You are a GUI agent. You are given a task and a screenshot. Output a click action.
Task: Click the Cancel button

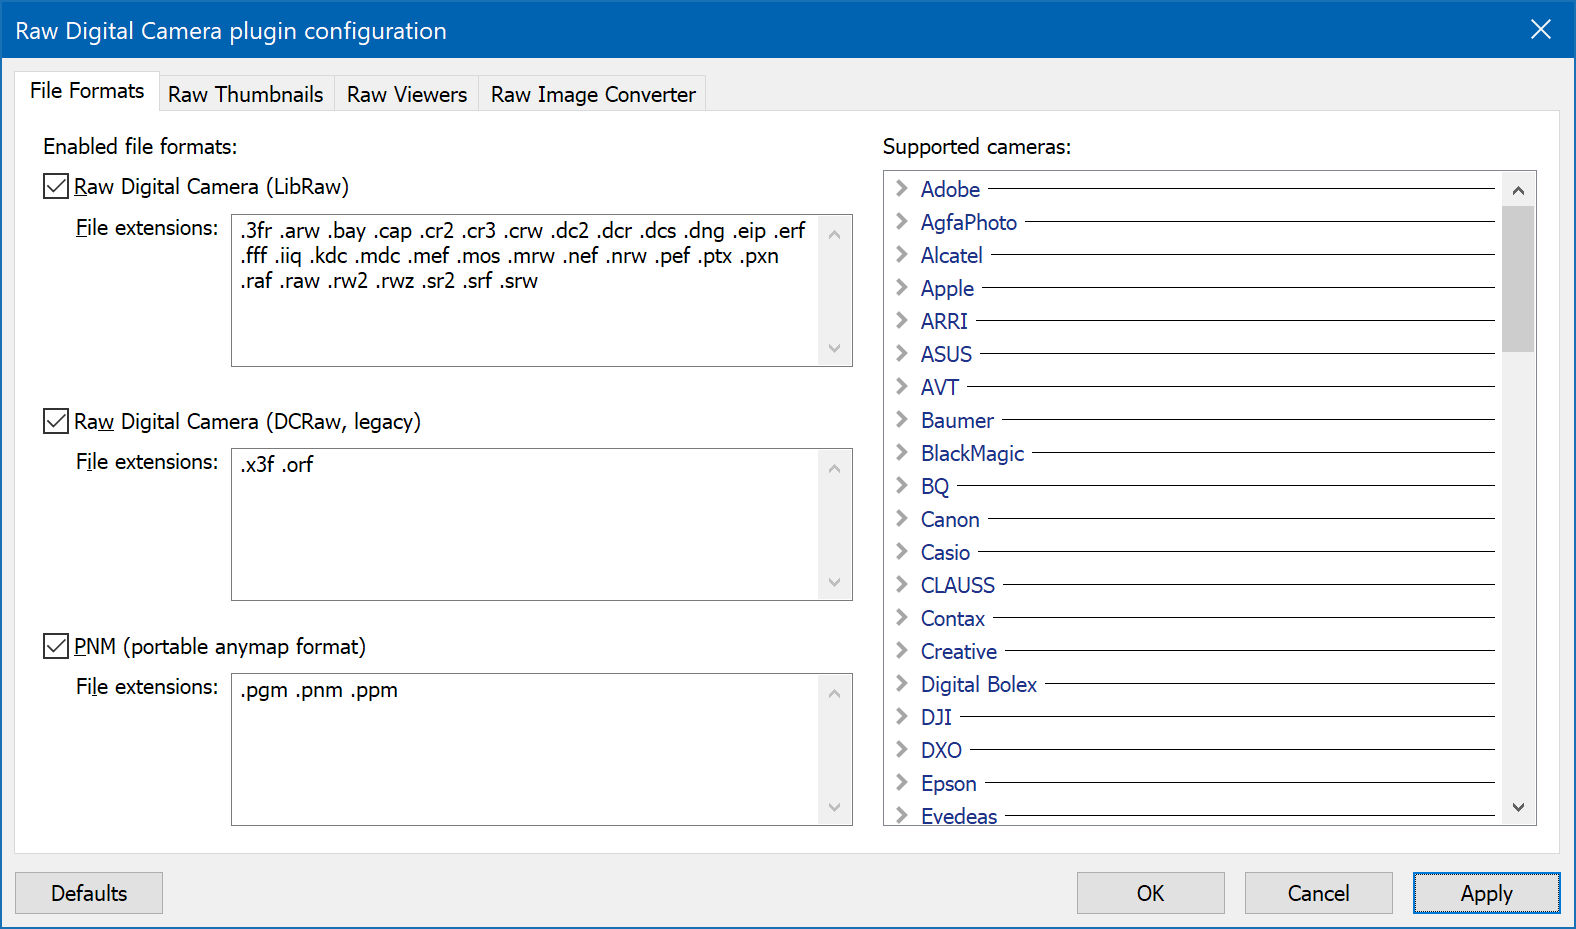[x=1319, y=893]
